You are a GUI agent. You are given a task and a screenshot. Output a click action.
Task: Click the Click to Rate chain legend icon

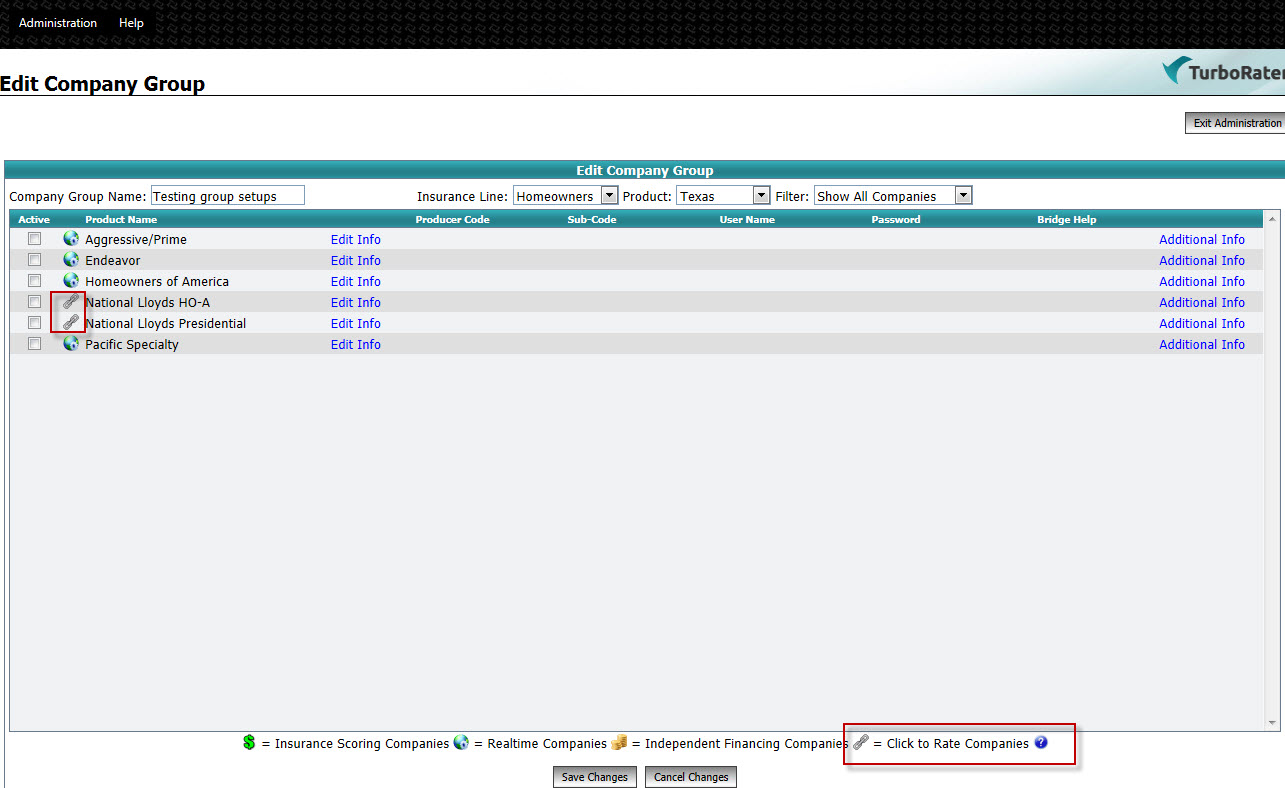pyautogui.click(x=860, y=742)
